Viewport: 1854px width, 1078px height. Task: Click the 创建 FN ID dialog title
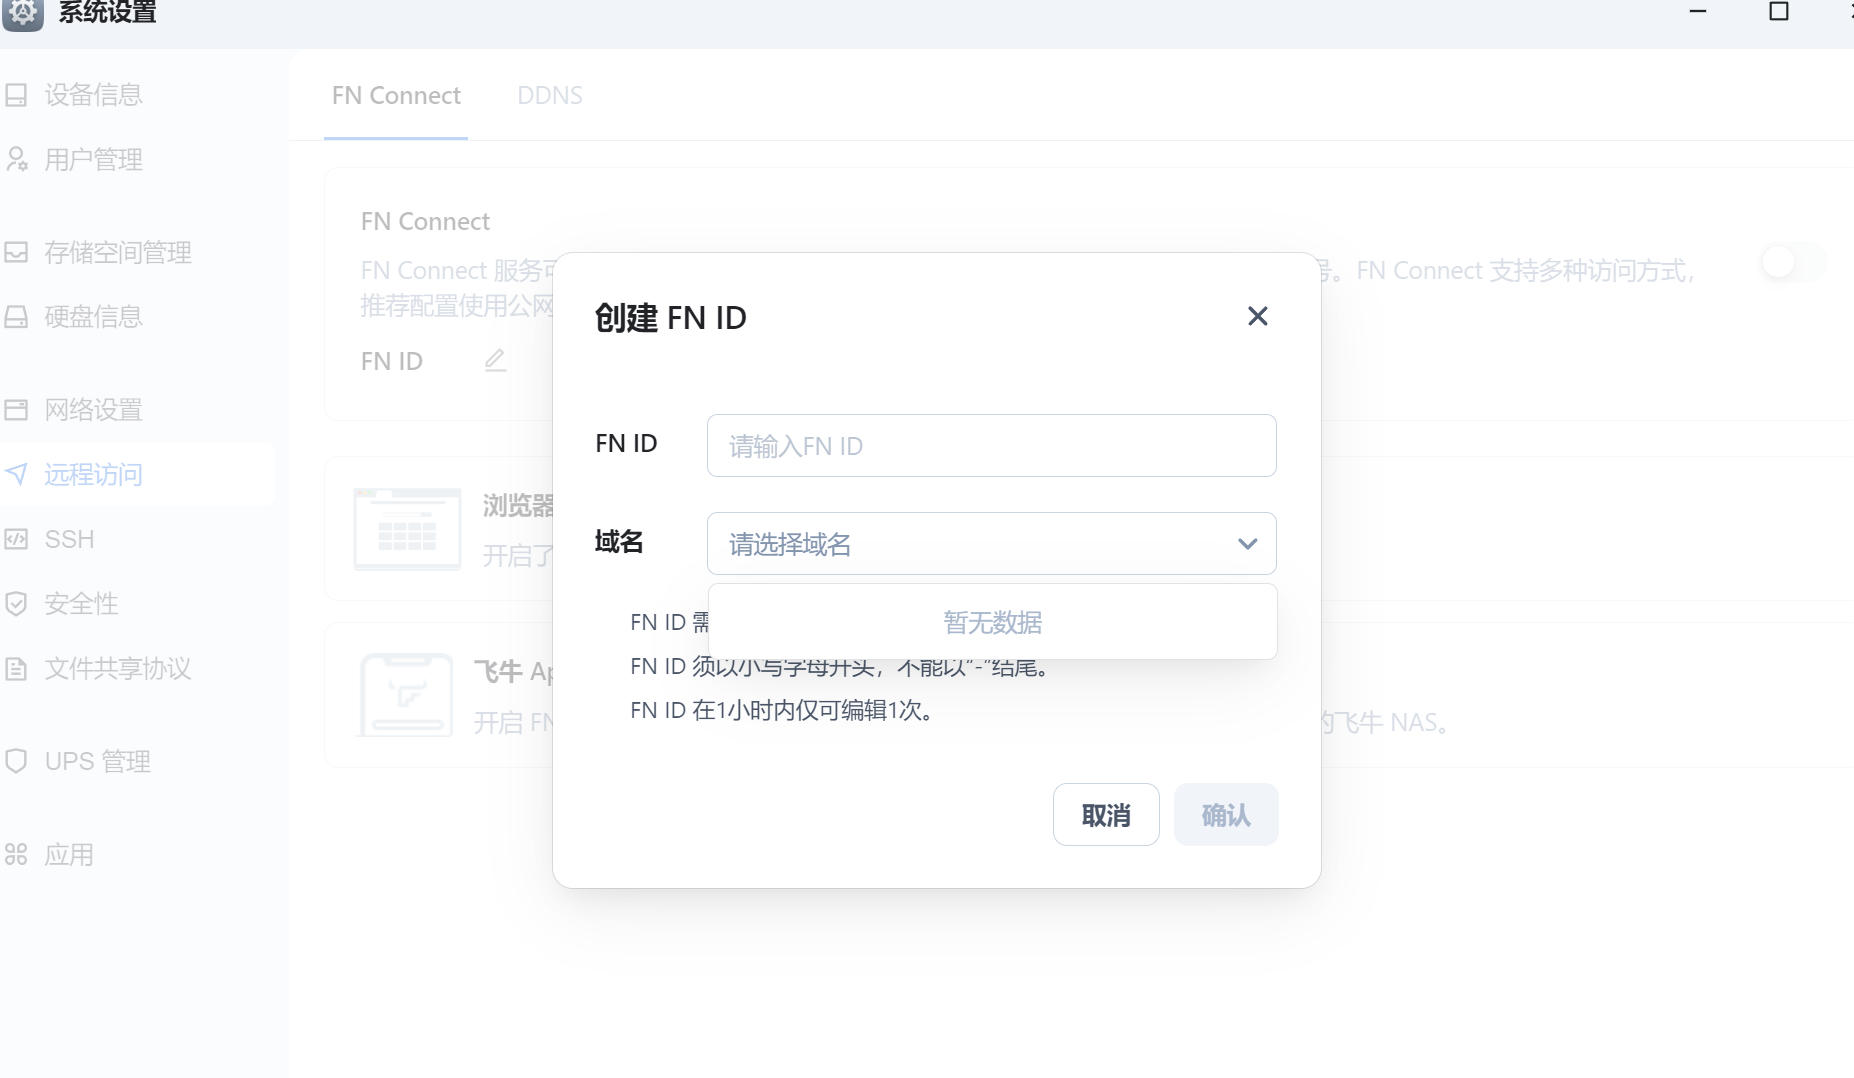click(x=670, y=318)
